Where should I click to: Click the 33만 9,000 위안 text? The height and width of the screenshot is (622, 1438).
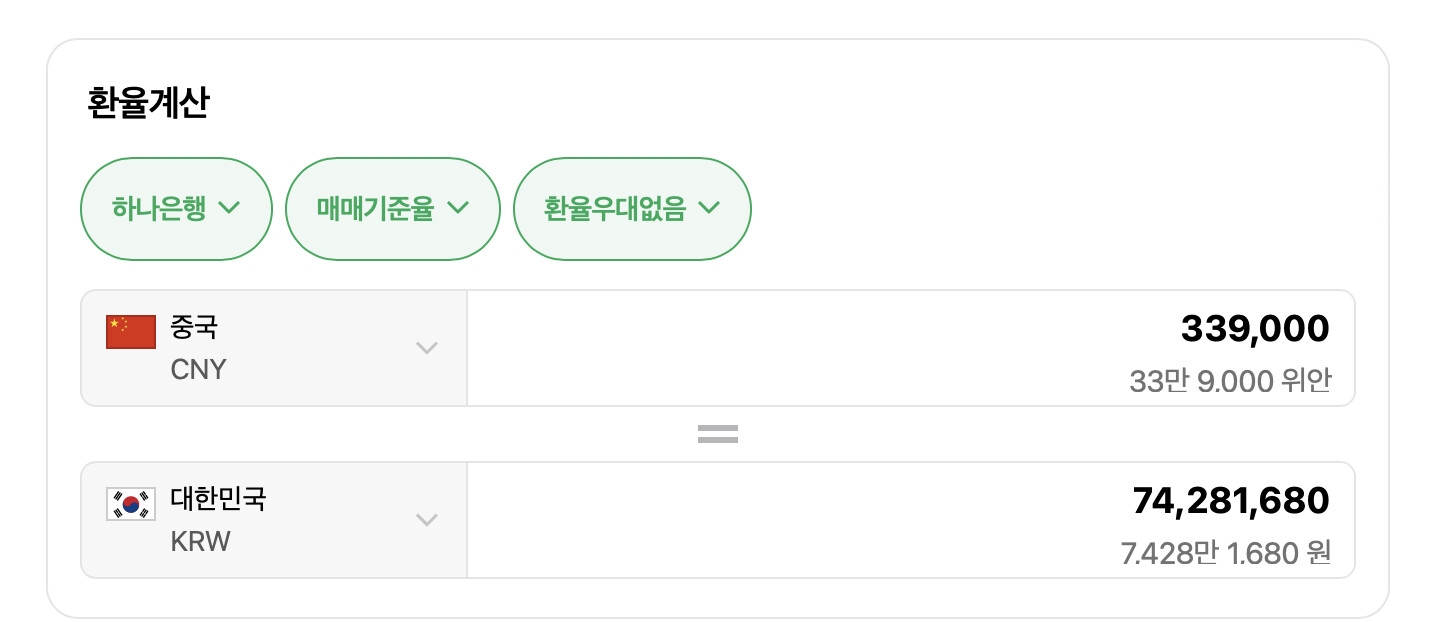click(1229, 381)
